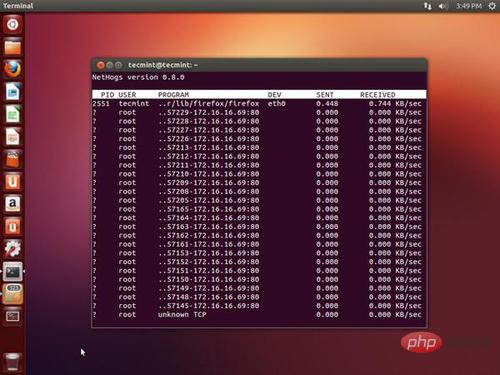Select the '..57229-172.16.16.69:80' entry

click(209, 112)
